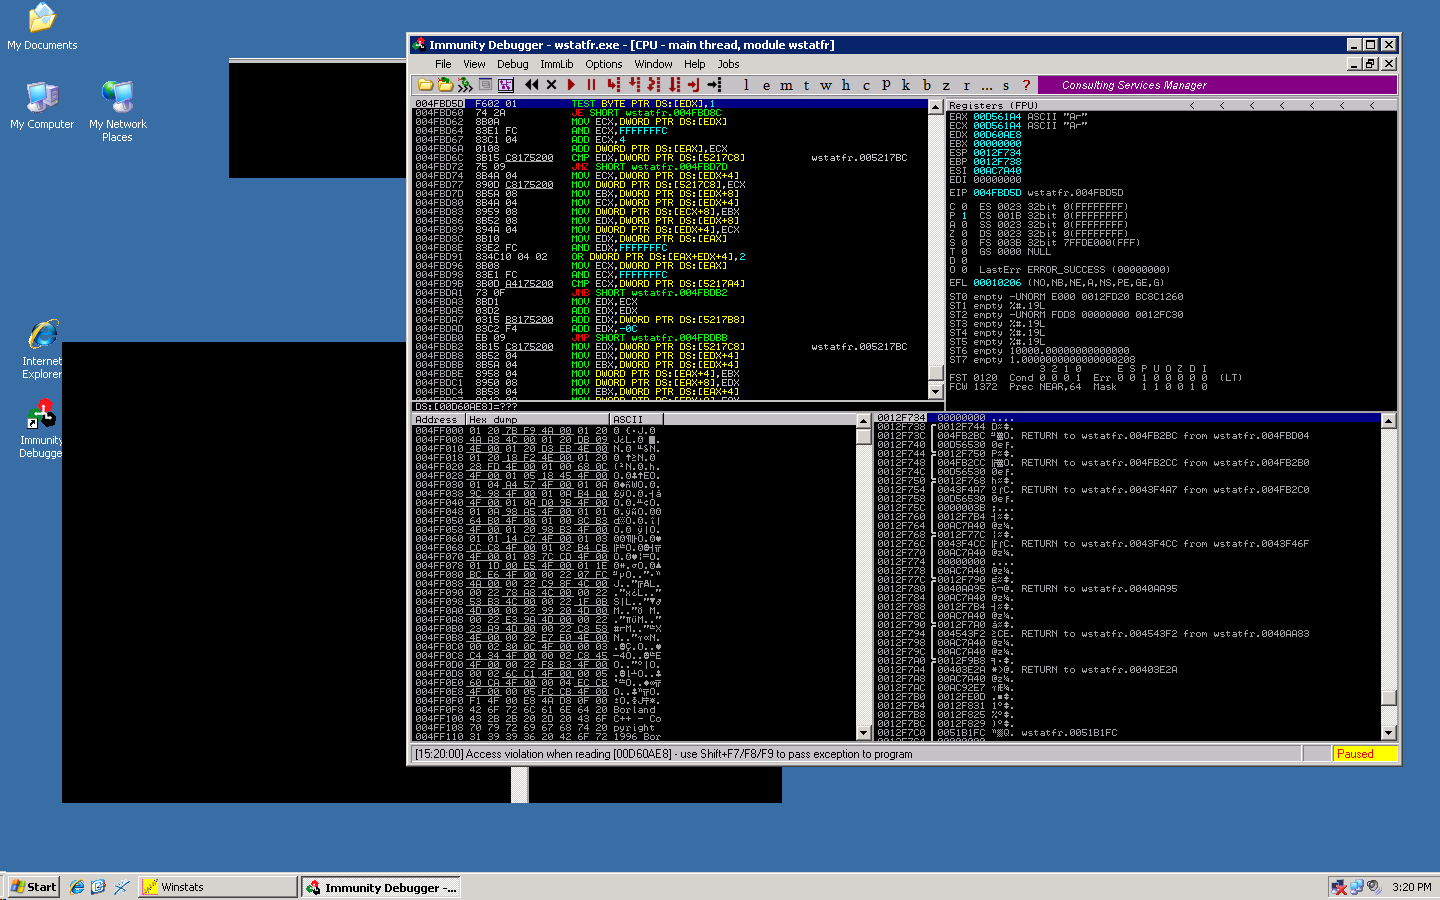Click the Open file folder icon in toolbar
The width and height of the screenshot is (1440, 900).
point(425,85)
